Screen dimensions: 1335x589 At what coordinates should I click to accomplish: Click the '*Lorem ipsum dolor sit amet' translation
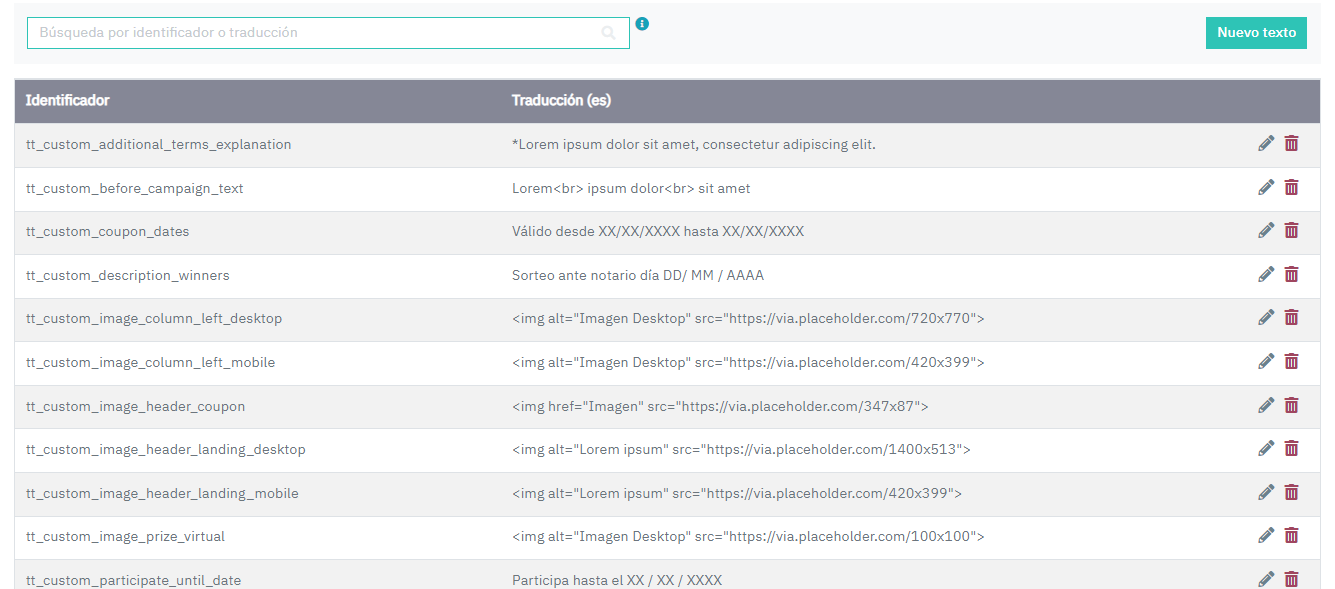tap(694, 145)
